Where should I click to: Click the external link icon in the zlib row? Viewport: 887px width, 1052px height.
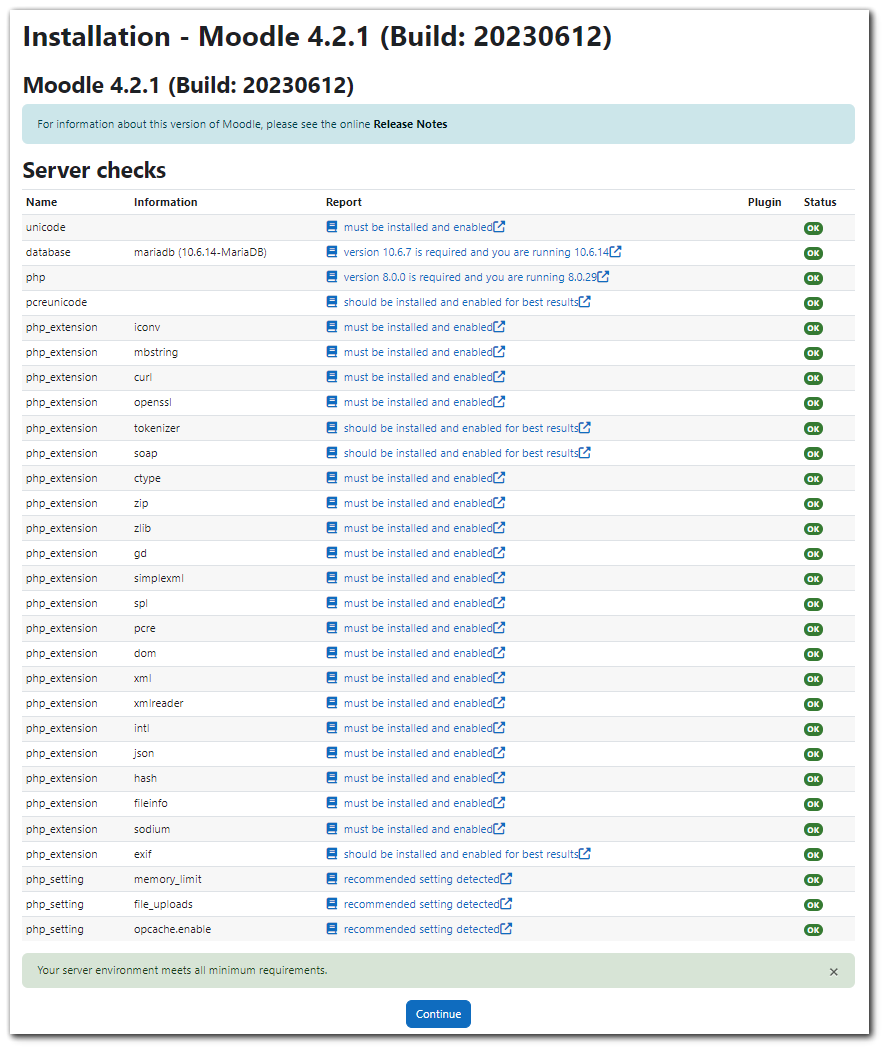click(499, 527)
